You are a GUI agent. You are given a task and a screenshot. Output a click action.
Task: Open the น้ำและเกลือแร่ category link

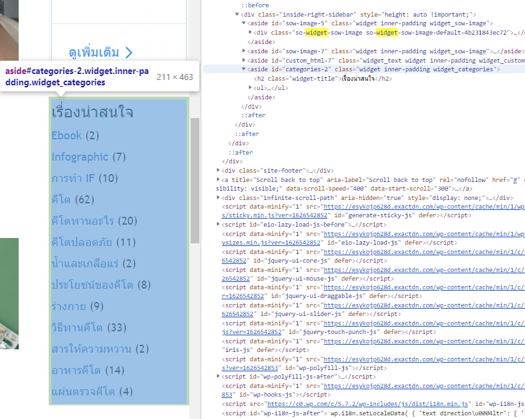[x=85, y=264]
